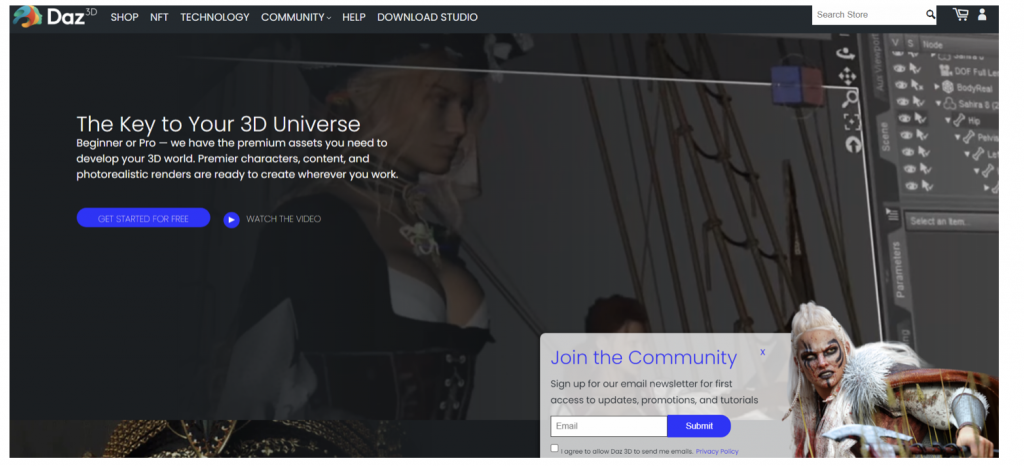Click the GET STARTED FOR FREE button
This screenshot has height=466, width=1024.
click(143, 218)
